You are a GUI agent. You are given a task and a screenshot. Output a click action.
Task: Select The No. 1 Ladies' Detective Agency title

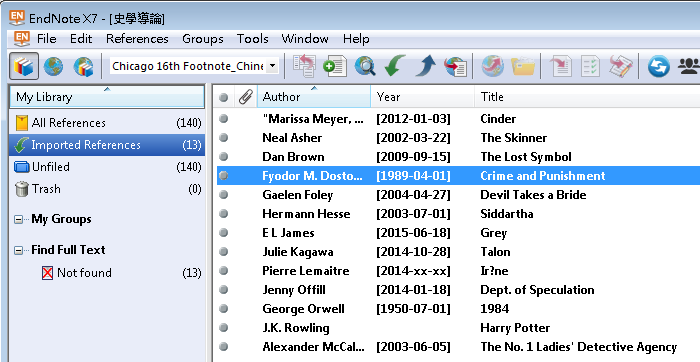coord(579,347)
